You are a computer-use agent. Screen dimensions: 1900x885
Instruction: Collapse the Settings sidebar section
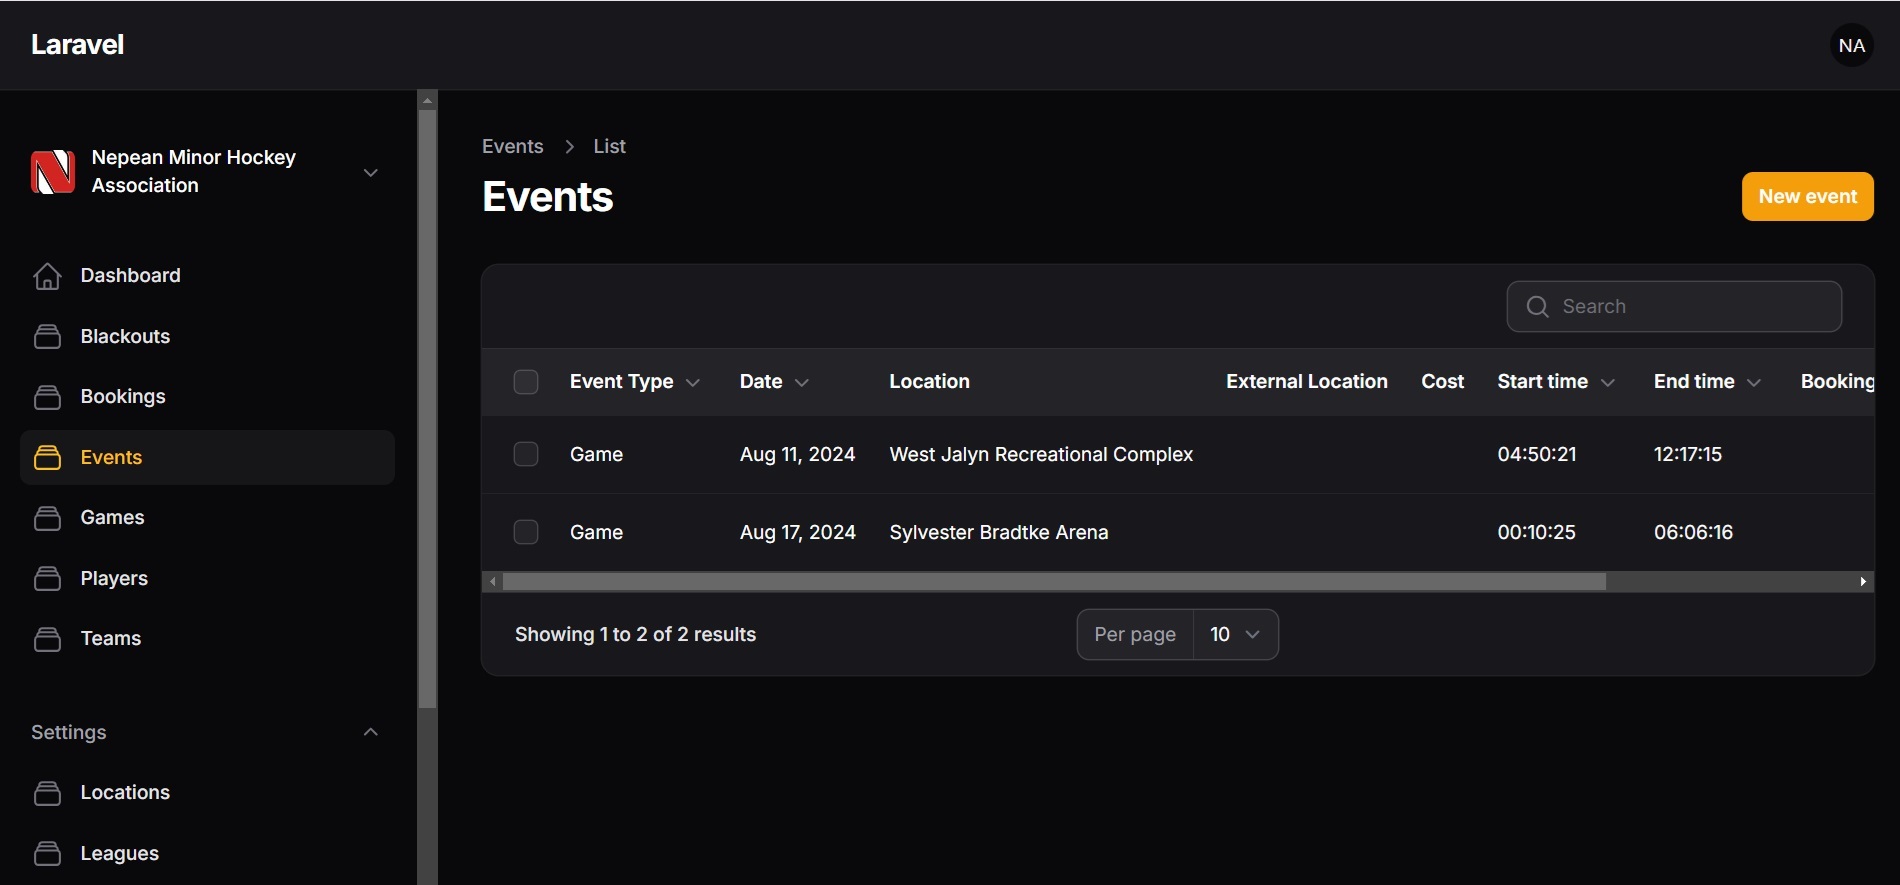click(370, 732)
